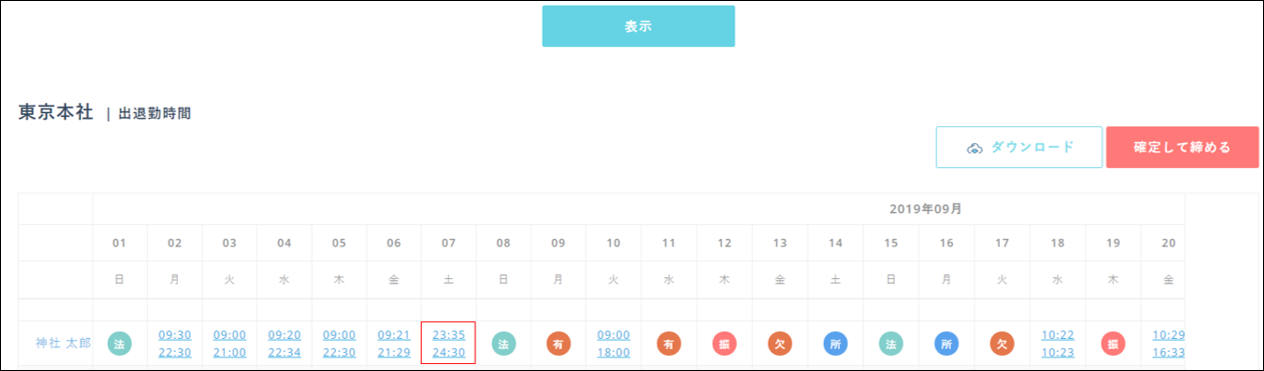Click the 有 badge under date 09

559,344
